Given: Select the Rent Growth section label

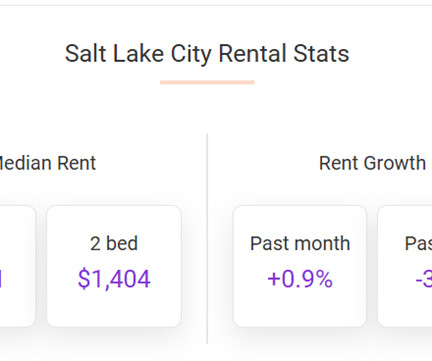Looking at the screenshot, I should (372, 163).
